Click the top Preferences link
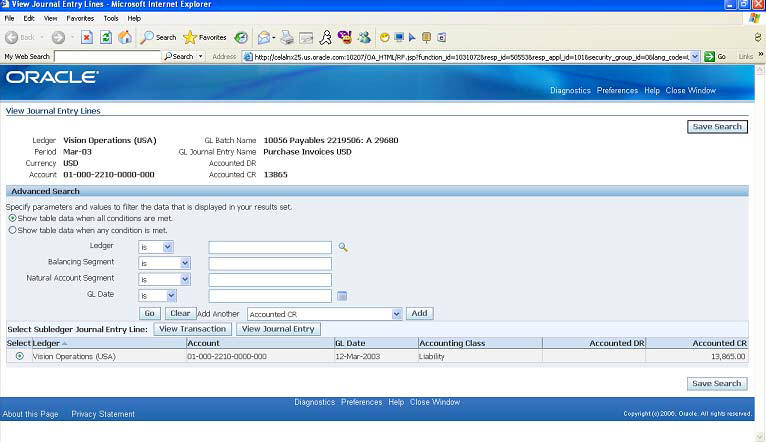This screenshot has height=442, width=766. pos(617,90)
